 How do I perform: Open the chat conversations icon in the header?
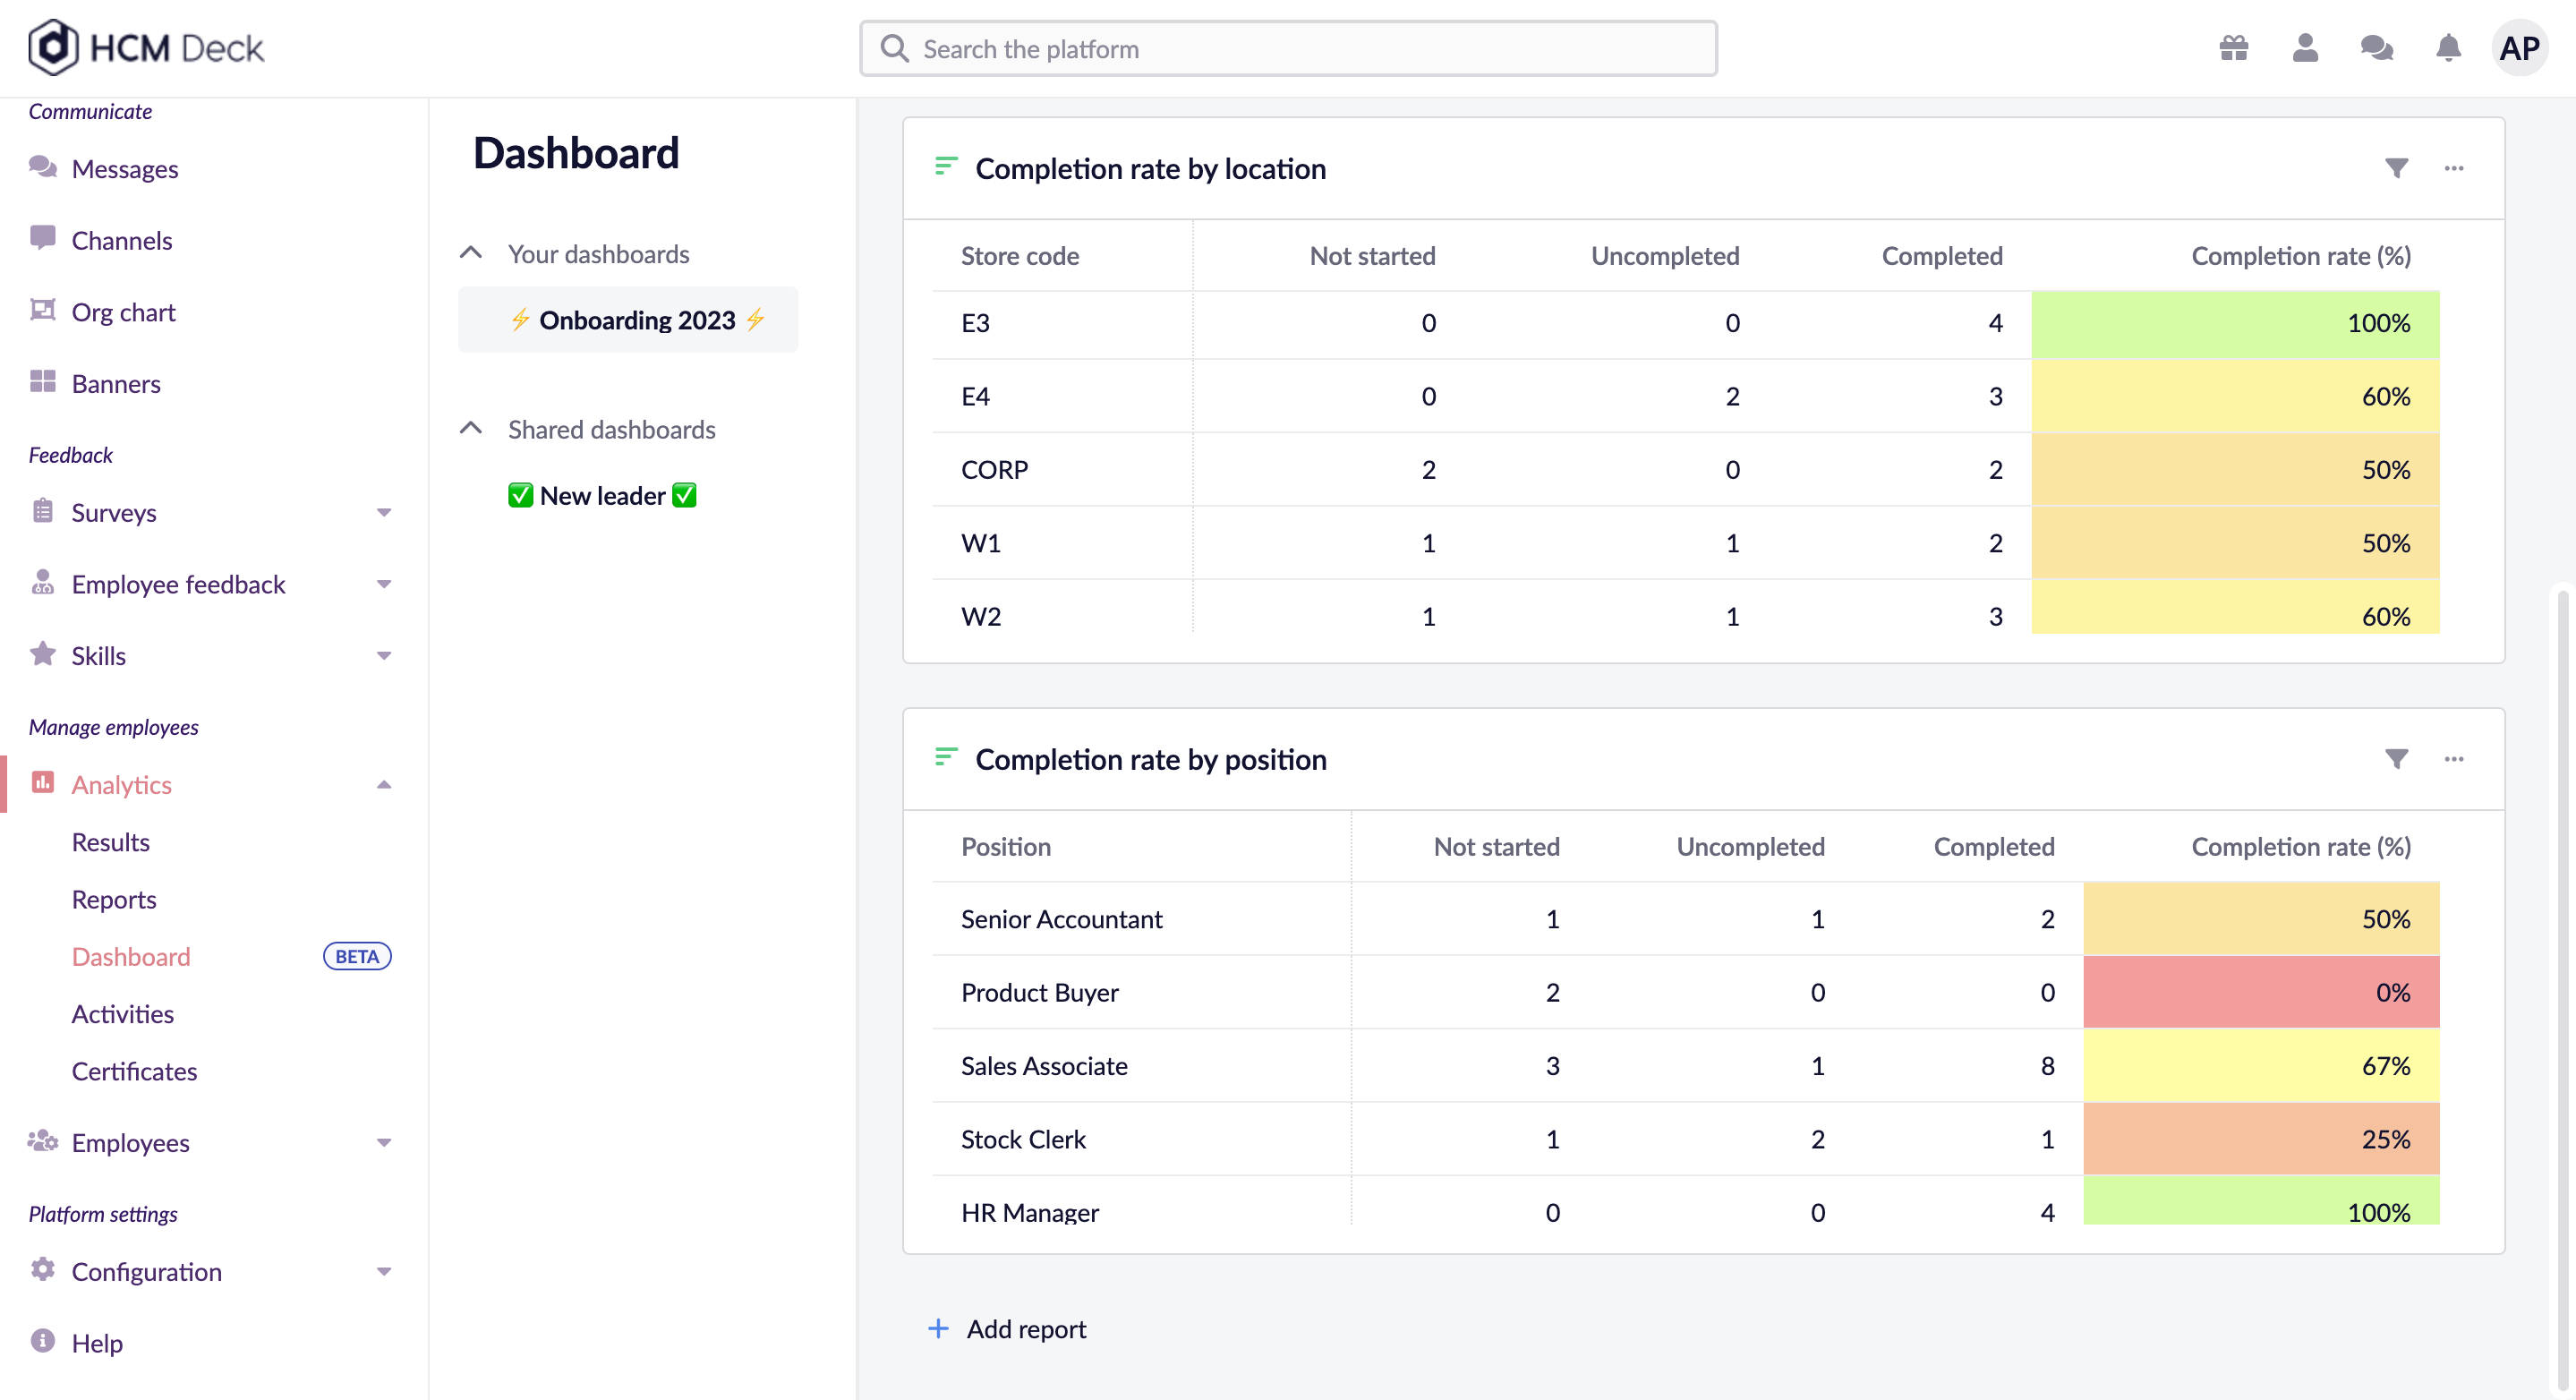pos(2377,48)
